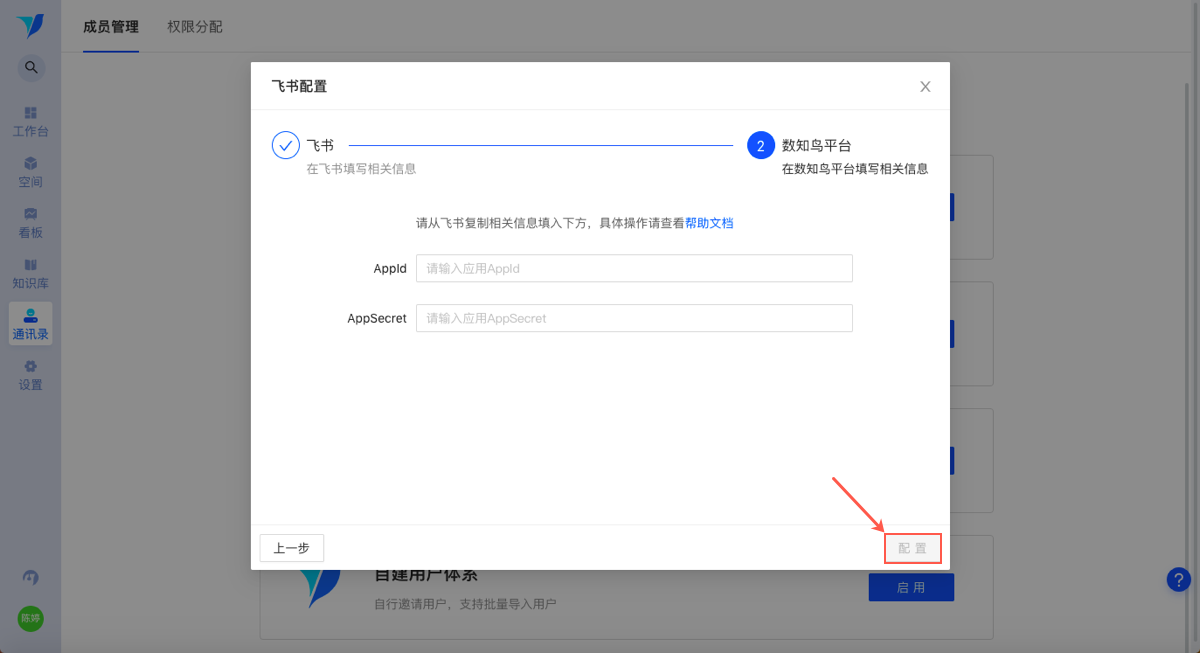The width and height of the screenshot is (1200, 653).
Task: Open the 工作台 workbench sidebar item
Action: pyautogui.click(x=30, y=122)
